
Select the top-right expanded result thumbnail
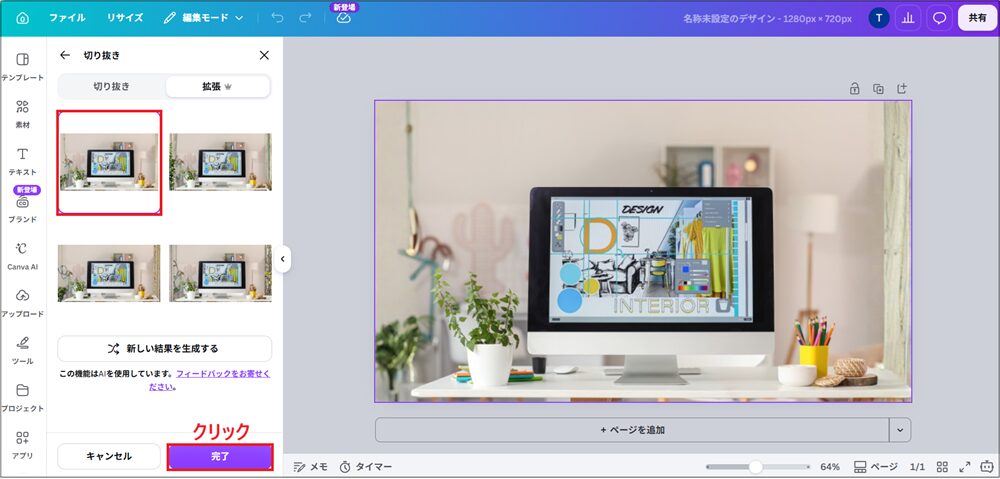(221, 162)
